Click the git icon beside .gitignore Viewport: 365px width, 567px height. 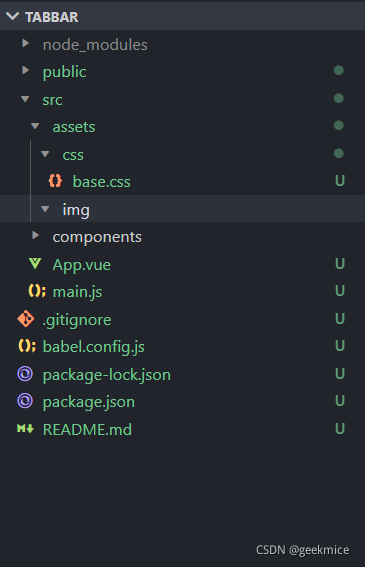tap(26, 319)
